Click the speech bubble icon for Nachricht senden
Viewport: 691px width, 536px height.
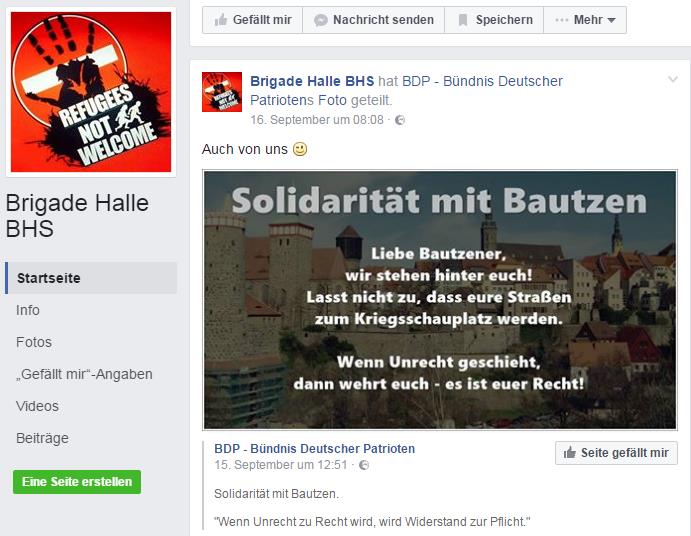[x=320, y=20]
